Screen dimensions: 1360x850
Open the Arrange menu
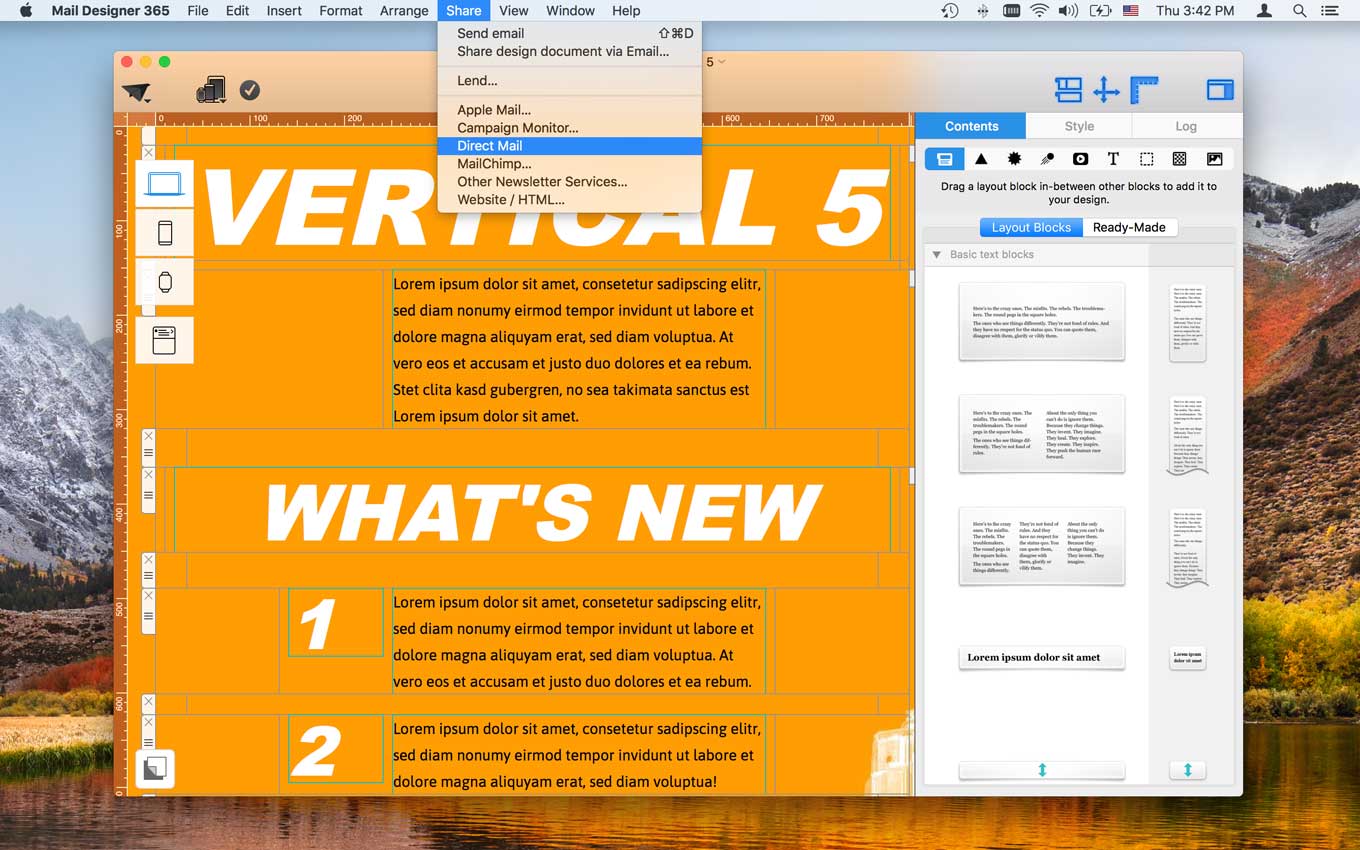pyautogui.click(x=404, y=11)
